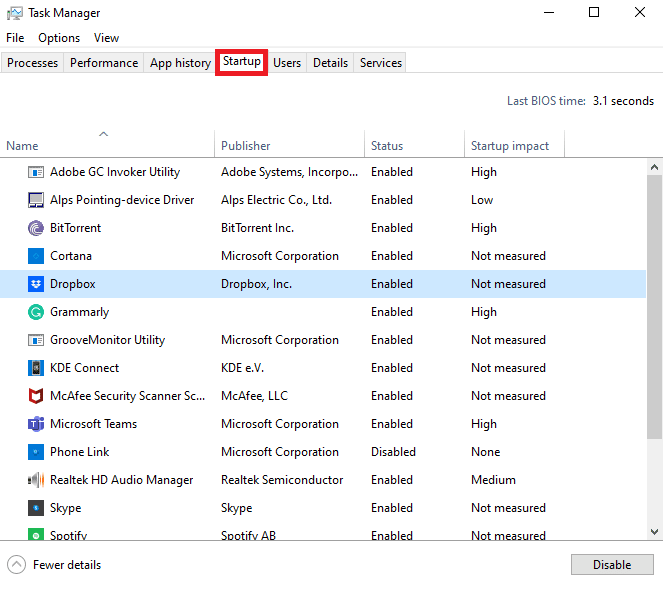Switch to the Services tab
The width and height of the screenshot is (663, 589).
[x=381, y=63]
